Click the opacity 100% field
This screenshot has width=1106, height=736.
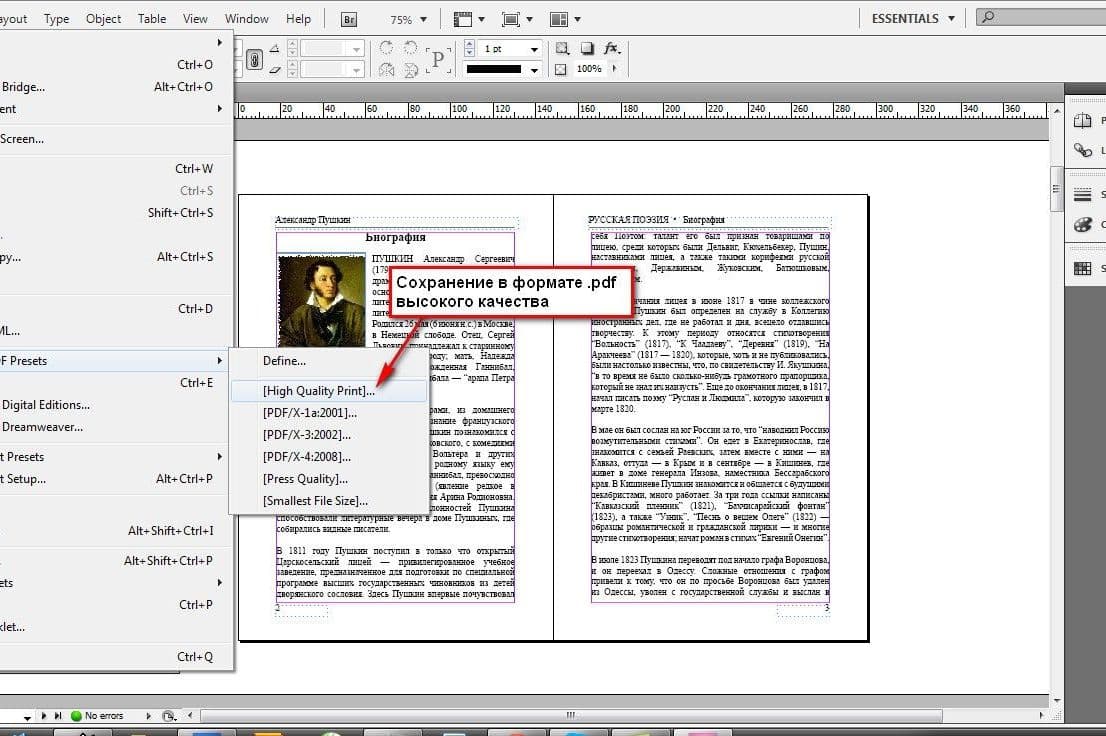(x=590, y=68)
